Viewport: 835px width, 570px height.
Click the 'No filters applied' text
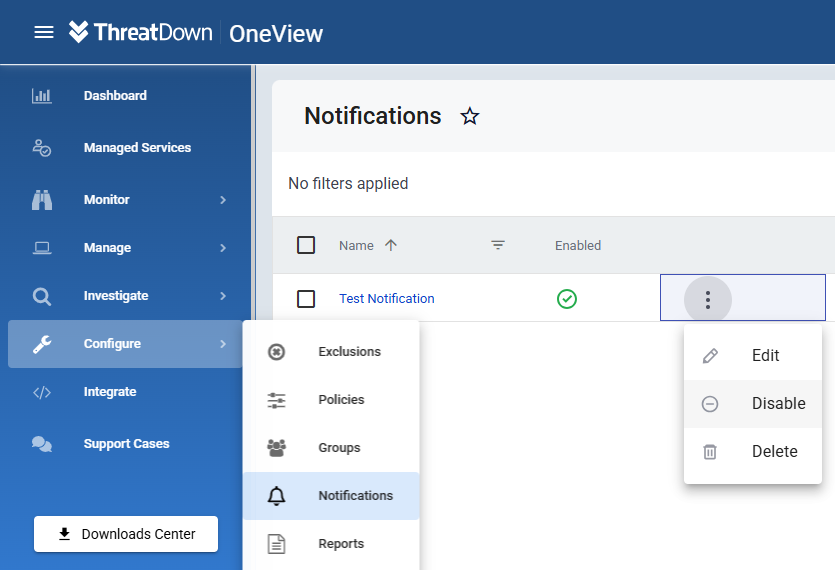point(348,184)
